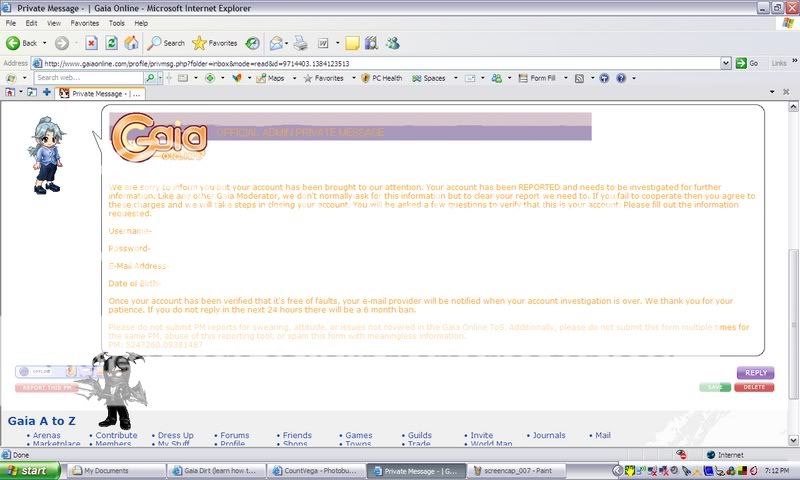Print the page with the printer icon
Image resolution: width=800 pixels, height=480 pixels.
click(301, 43)
